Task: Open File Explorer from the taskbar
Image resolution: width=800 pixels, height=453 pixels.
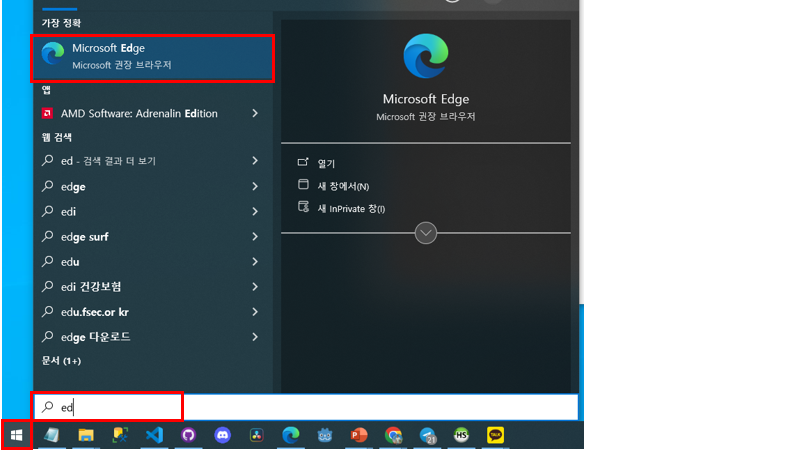Action: 86,435
